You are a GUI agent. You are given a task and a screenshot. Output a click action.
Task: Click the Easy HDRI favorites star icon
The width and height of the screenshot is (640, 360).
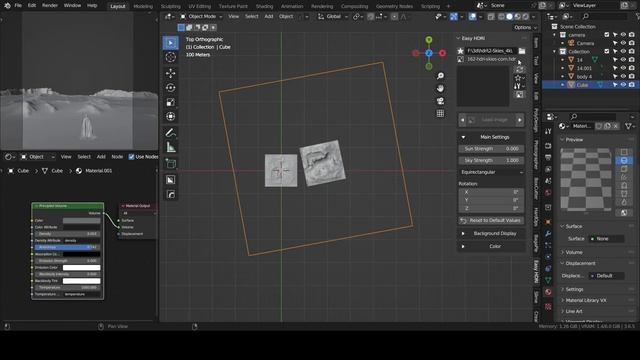click(460, 51)
